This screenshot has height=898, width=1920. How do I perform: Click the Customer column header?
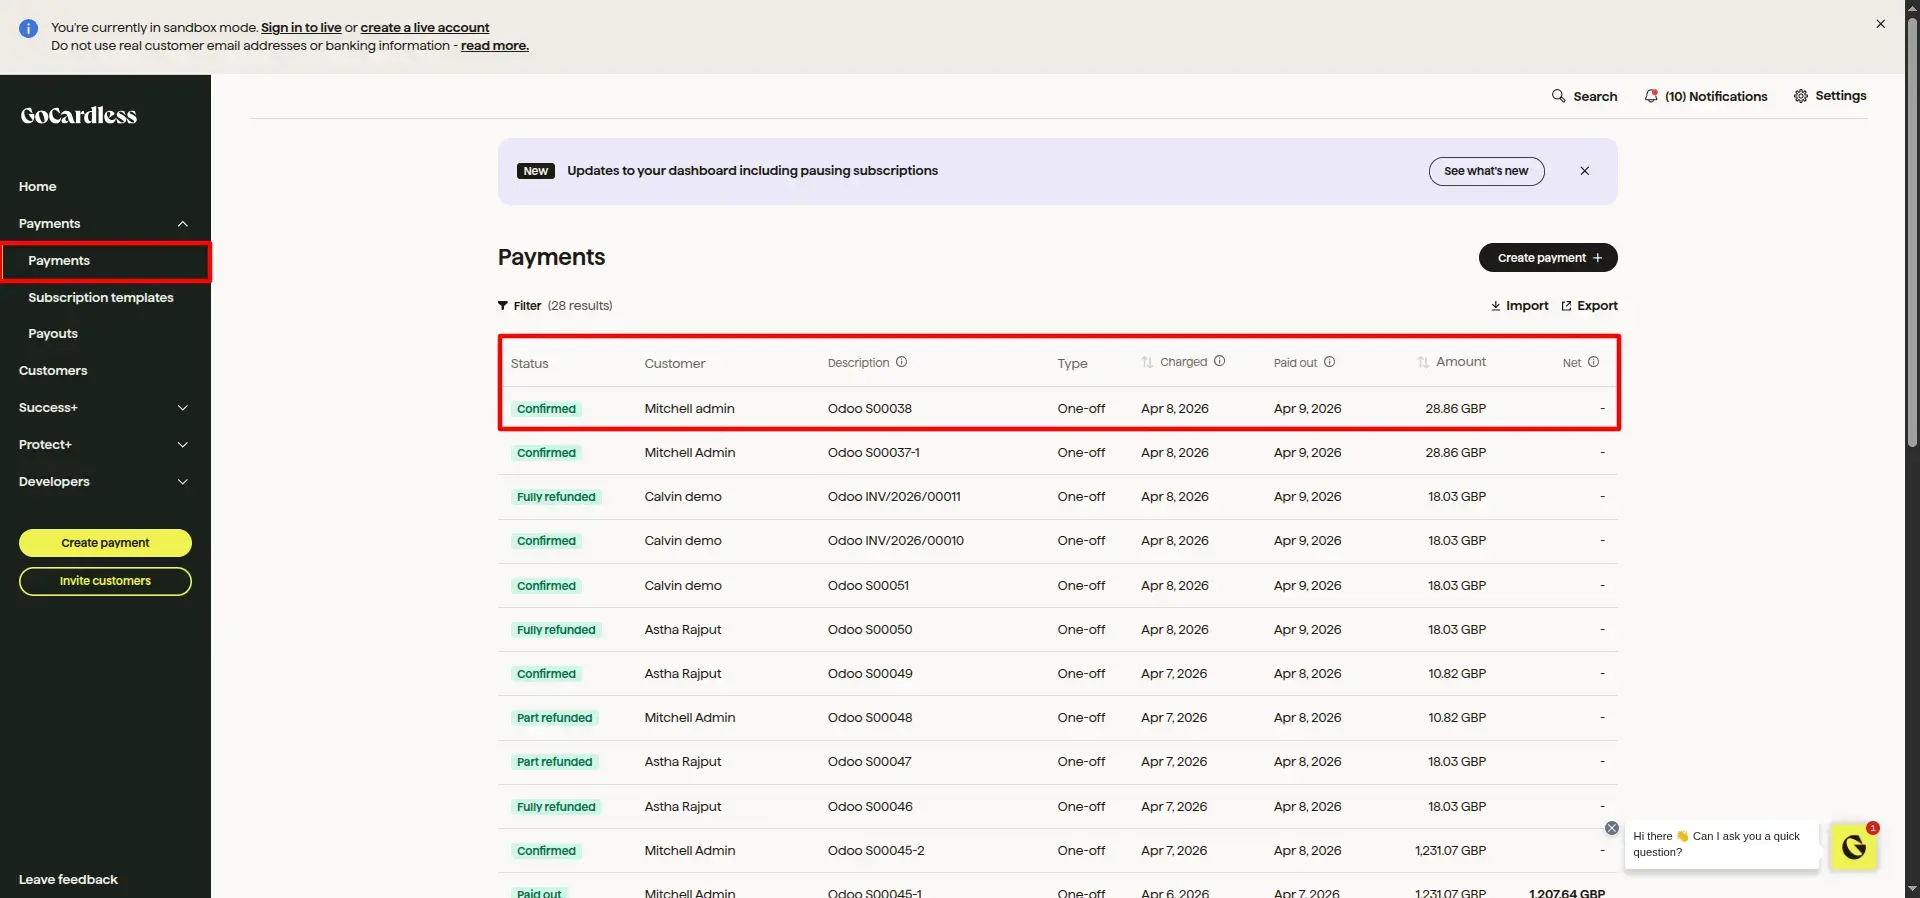click(675, 364)
